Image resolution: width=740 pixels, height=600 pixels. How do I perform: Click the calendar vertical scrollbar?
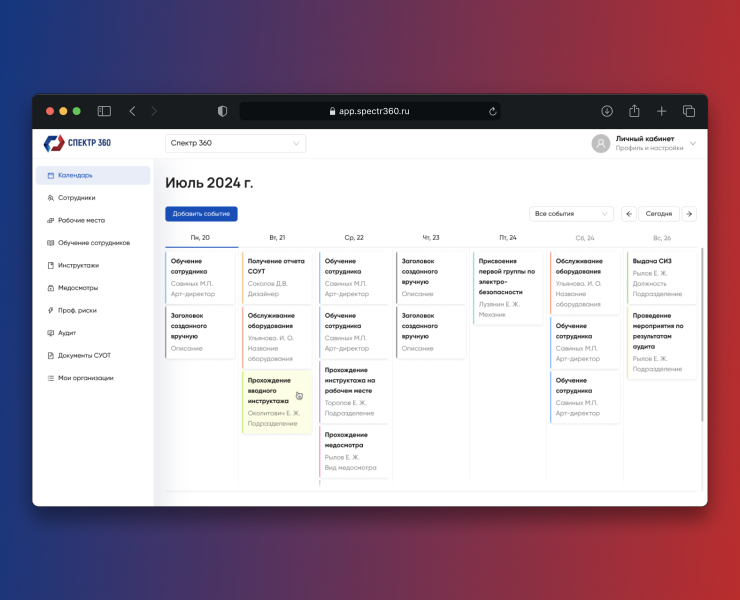[x=702, y=334]
